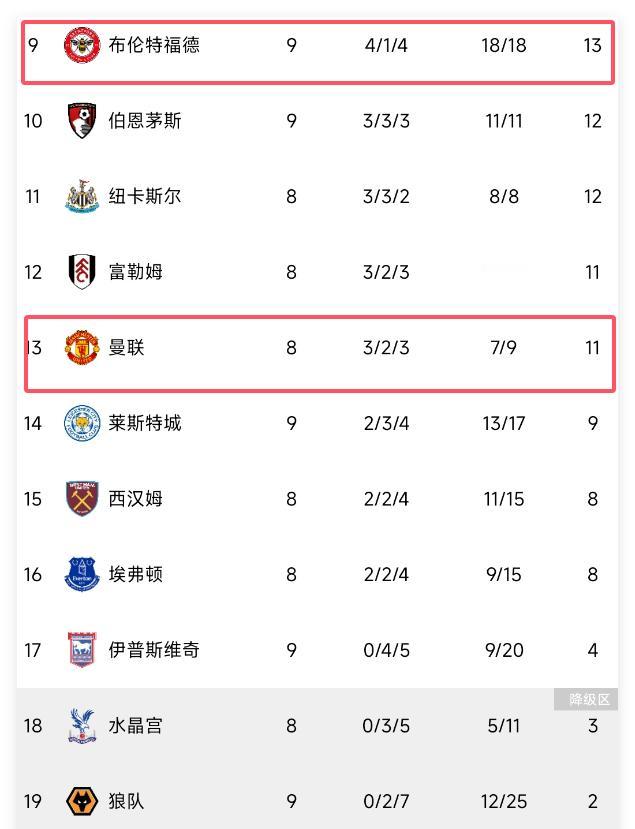Screen dimensions: 635x829
Task: Click the Crystal Palace club crest
Action: [81, 725]
